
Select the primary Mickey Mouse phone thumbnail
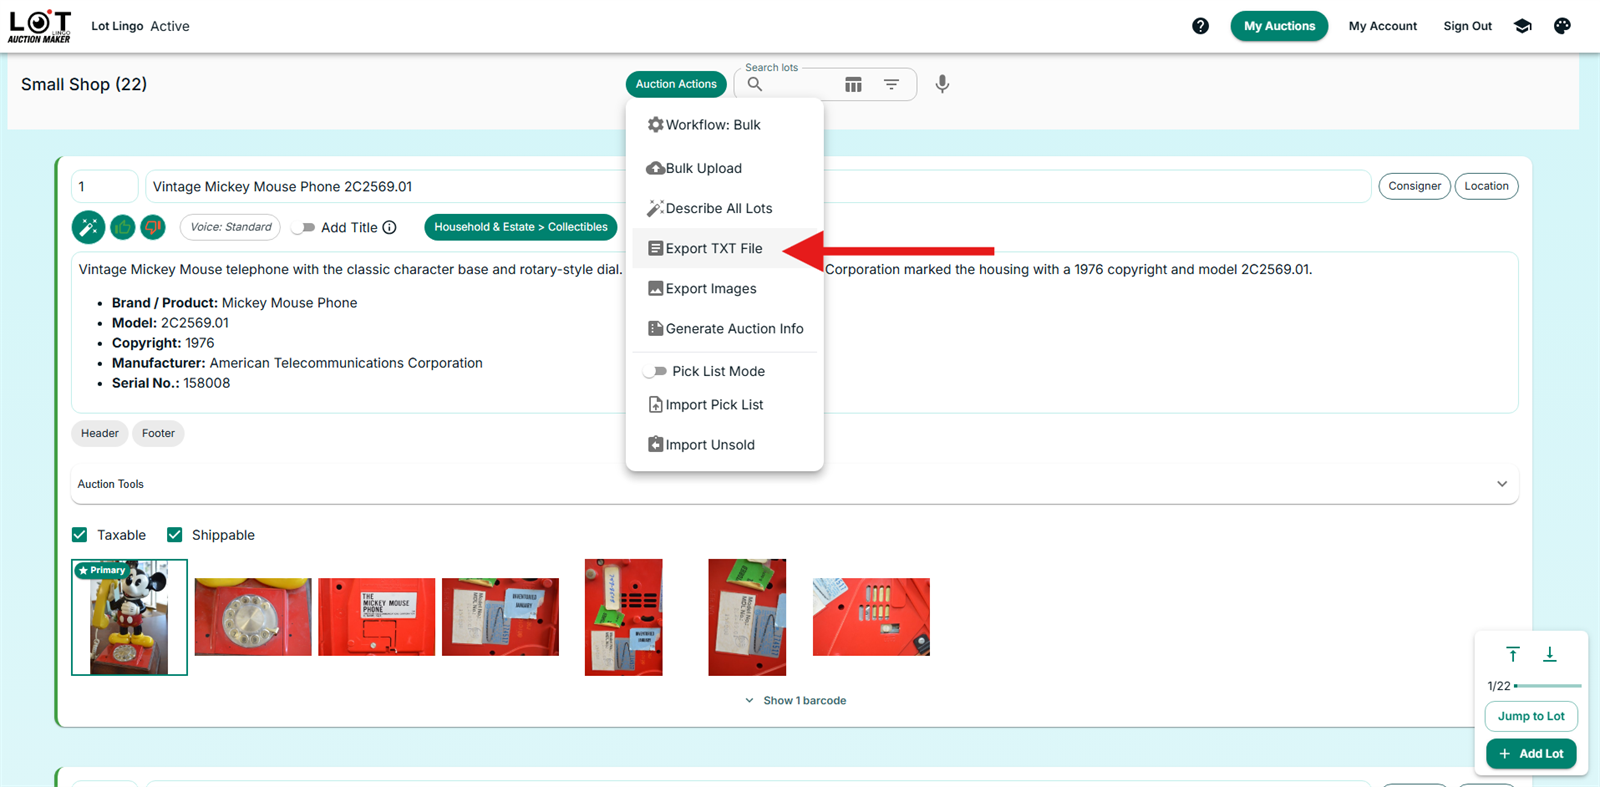[x=129, y=617]
